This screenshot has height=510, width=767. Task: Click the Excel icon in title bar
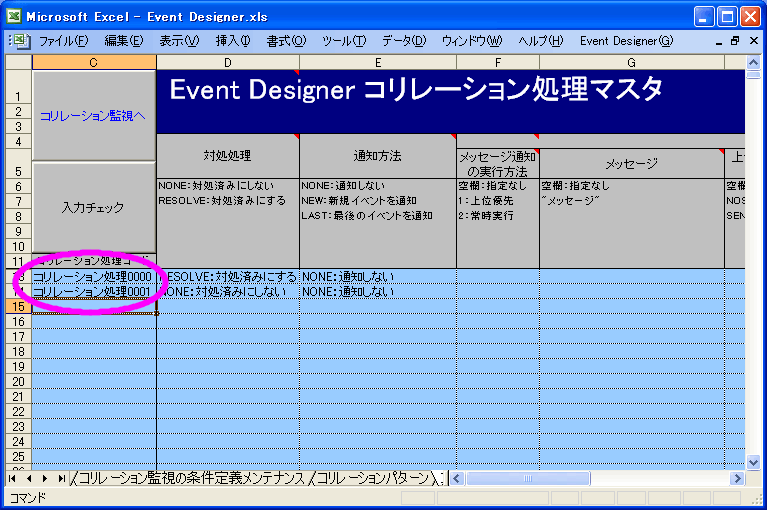14,16
